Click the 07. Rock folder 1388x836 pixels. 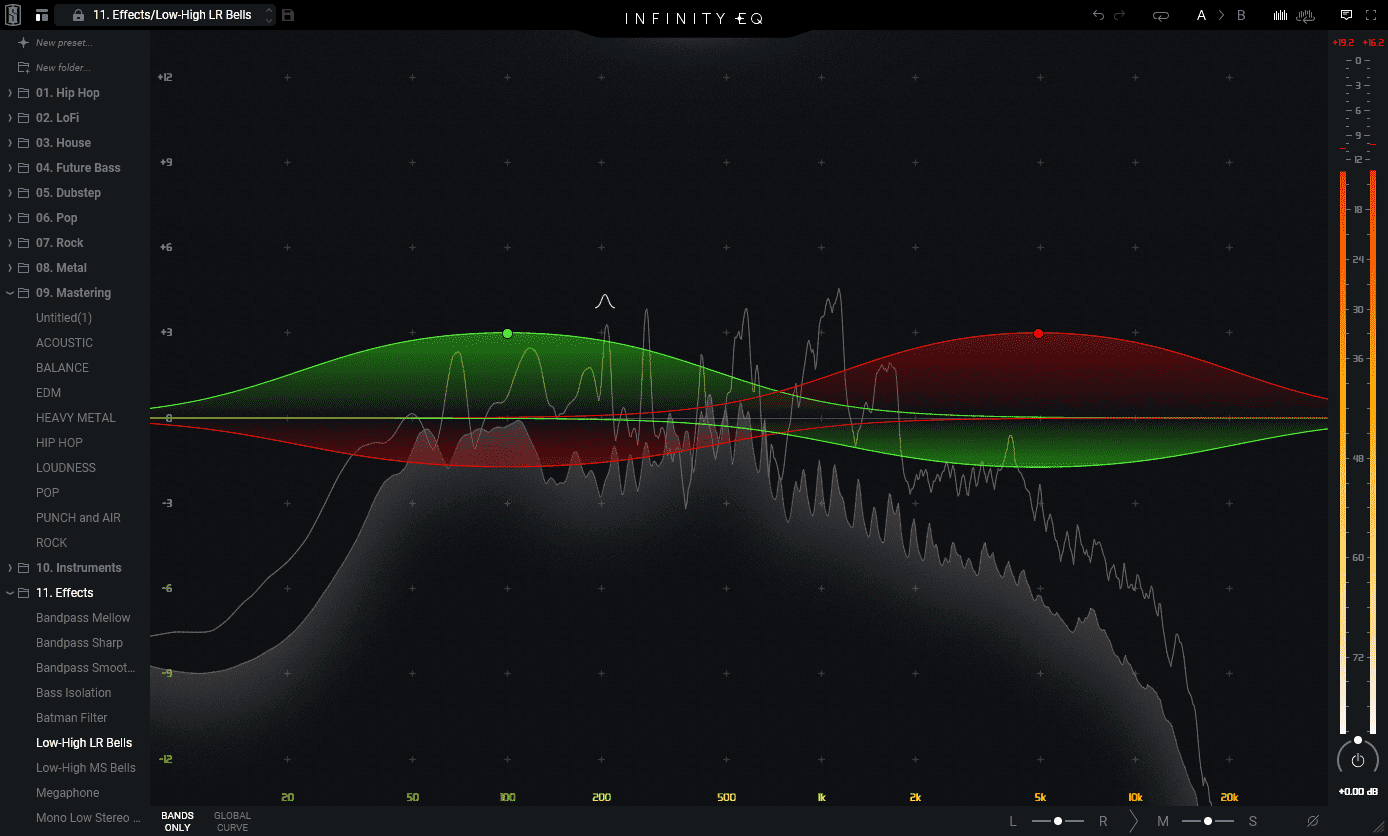pos(60,243)
